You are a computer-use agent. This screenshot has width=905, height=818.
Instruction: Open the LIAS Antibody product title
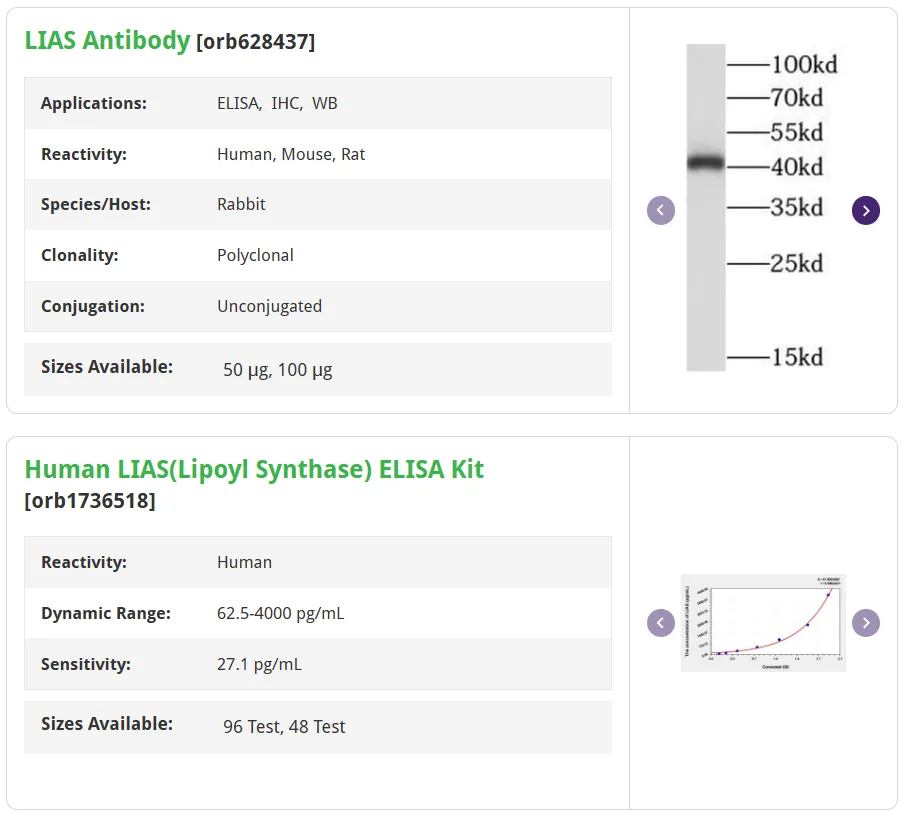(x=107, y=40)
